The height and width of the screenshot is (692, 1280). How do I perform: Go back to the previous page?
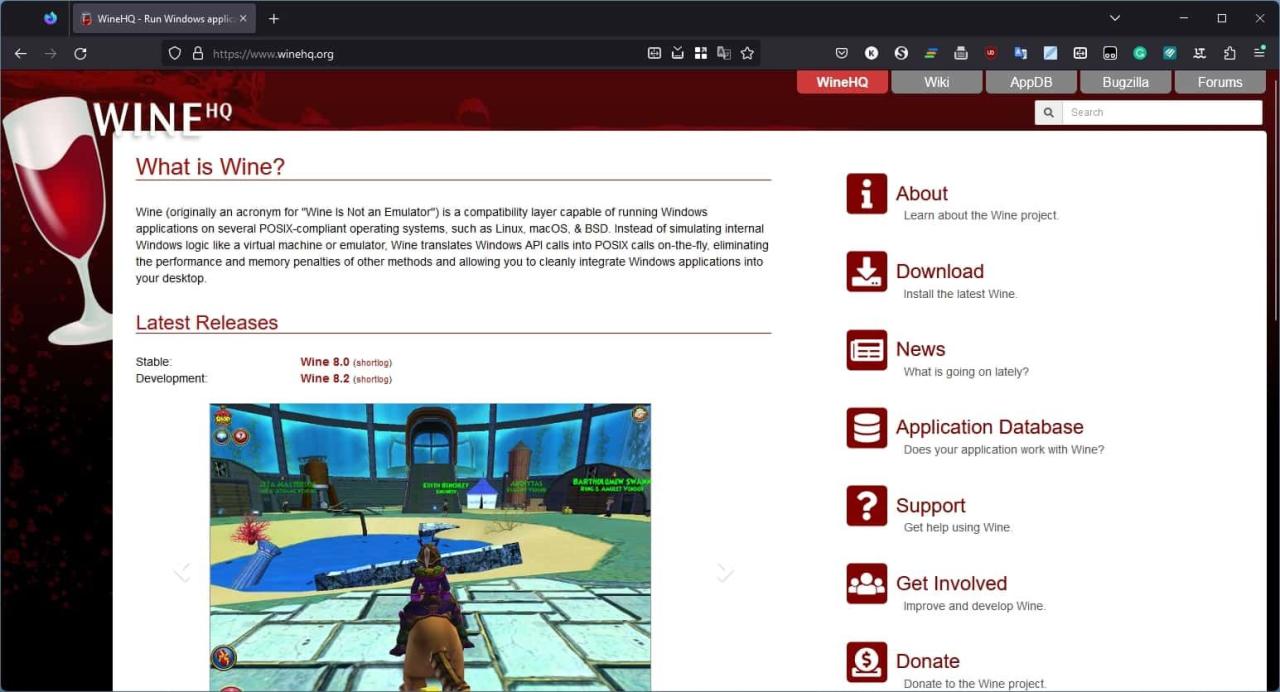pyautogui.click(x=20, y=54)
